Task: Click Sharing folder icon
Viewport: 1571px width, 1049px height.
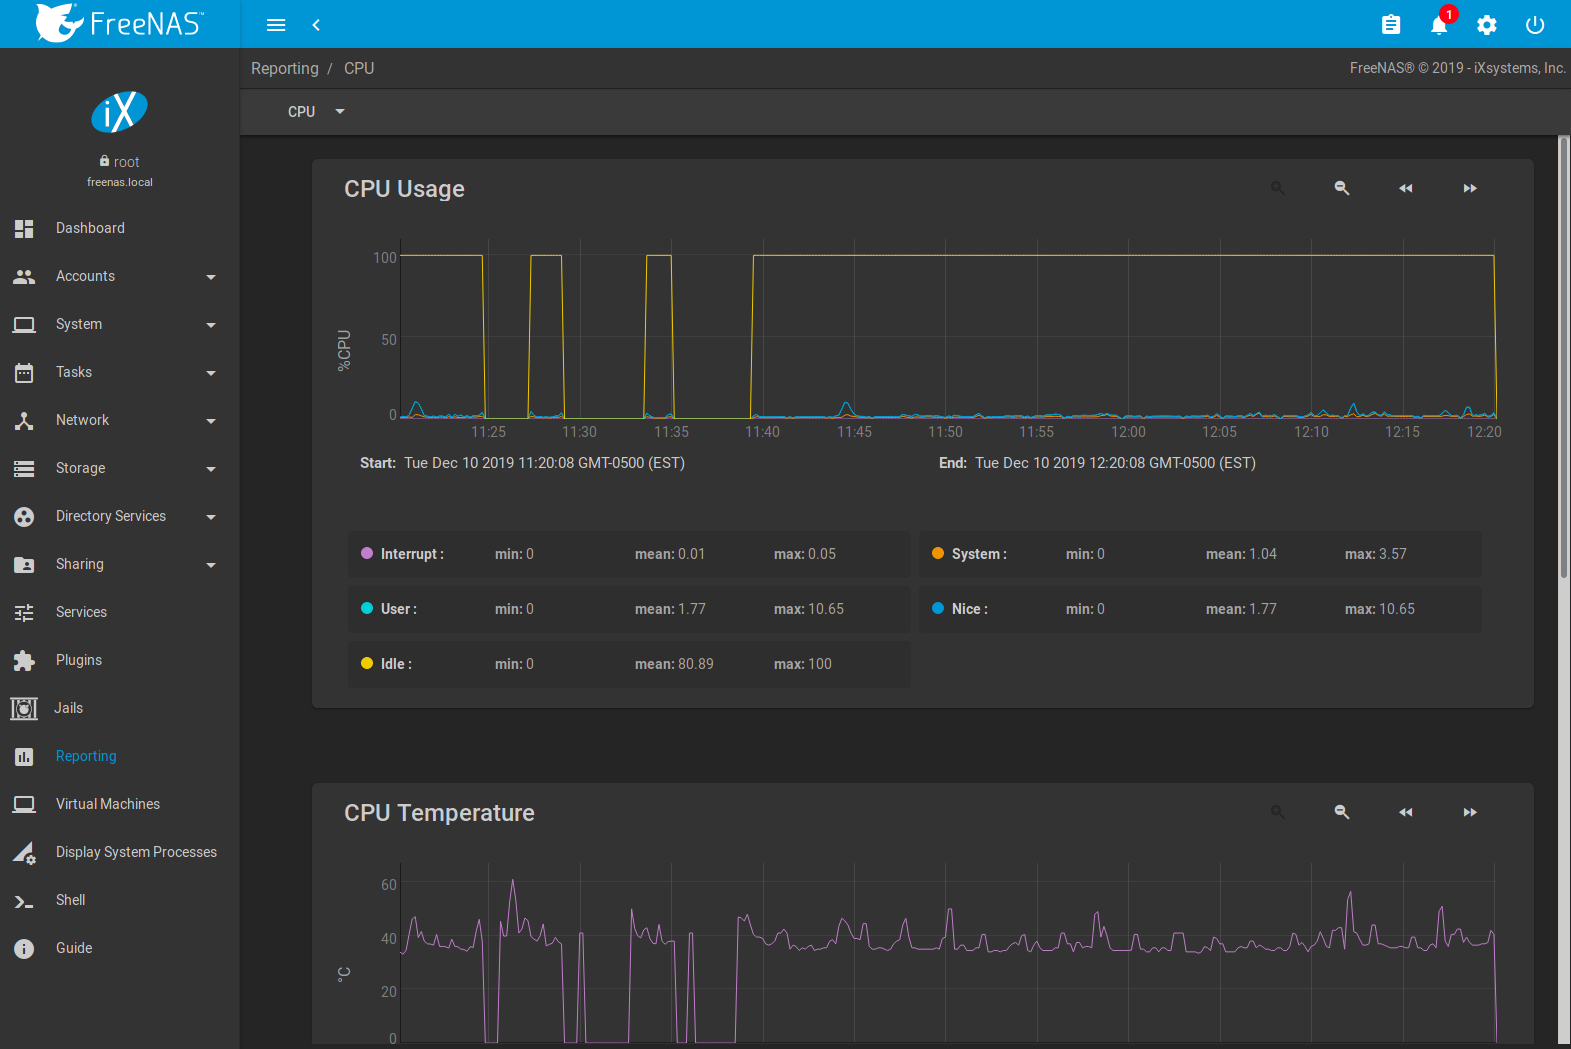Action: click(24, 564)
